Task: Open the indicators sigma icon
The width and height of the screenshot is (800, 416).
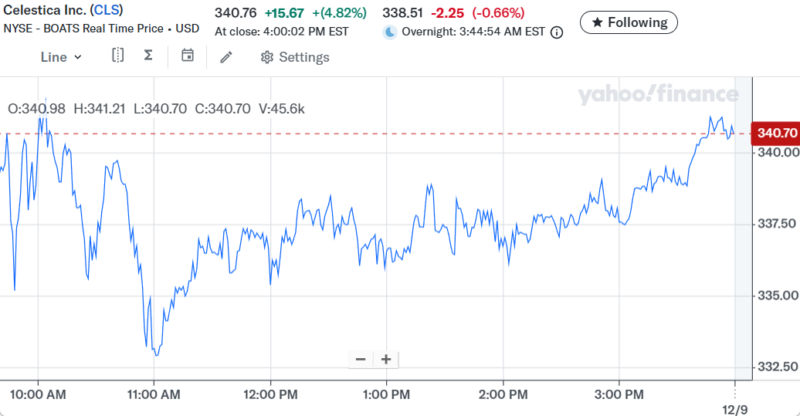Action: [148, 56]
